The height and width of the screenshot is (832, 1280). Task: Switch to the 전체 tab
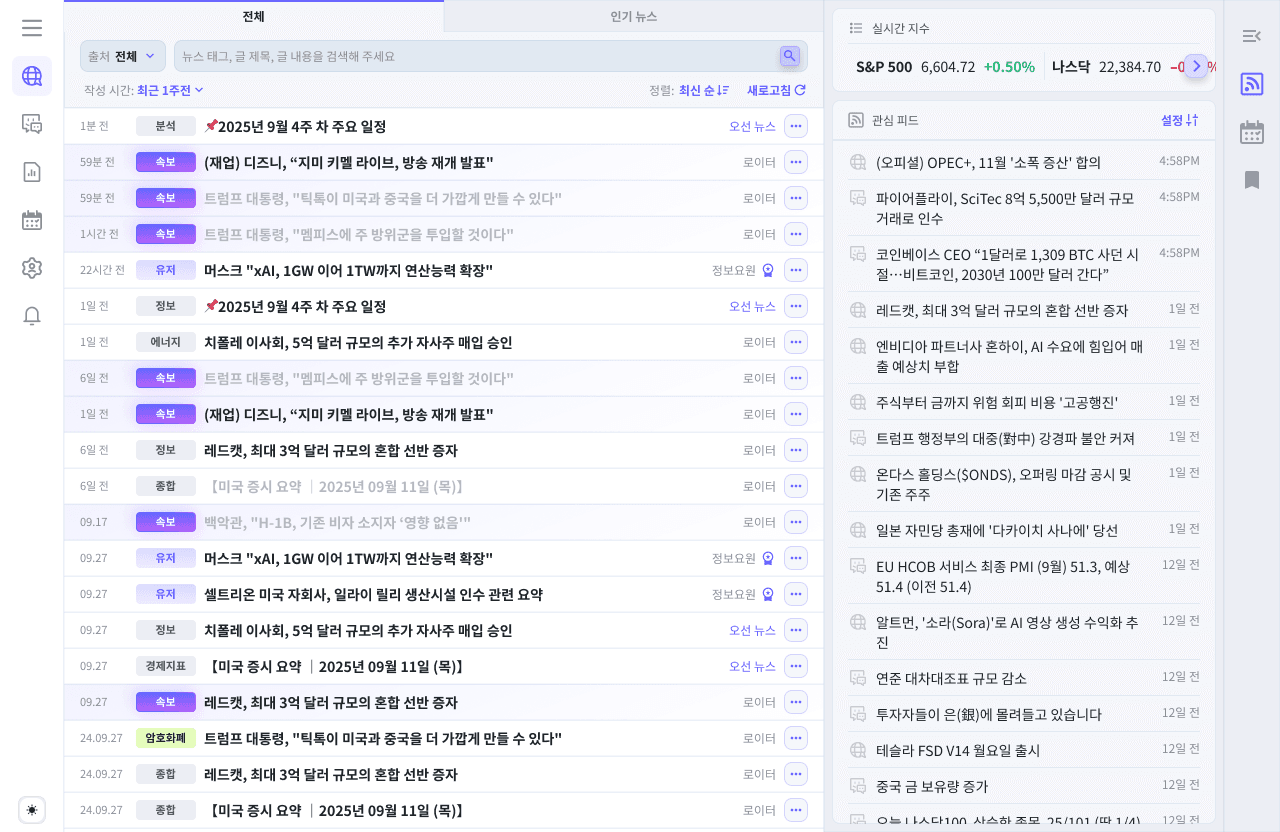pyautogui.click(x=254, y=16)
